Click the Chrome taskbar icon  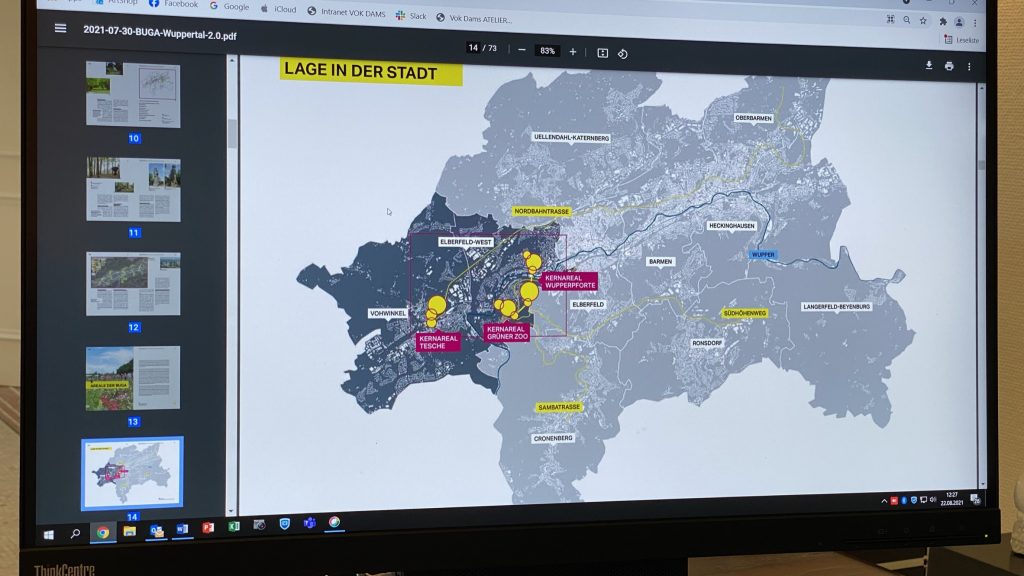(103, 532)
